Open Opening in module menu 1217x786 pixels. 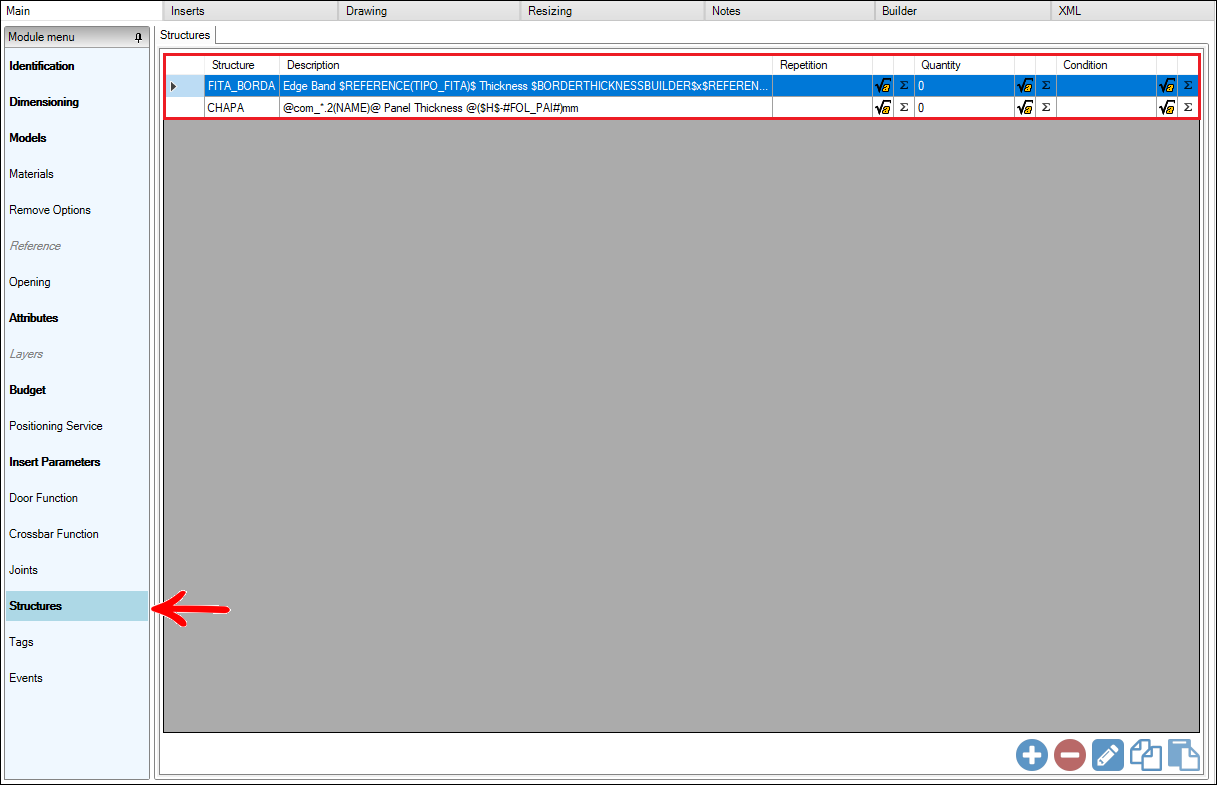(76, 282)
